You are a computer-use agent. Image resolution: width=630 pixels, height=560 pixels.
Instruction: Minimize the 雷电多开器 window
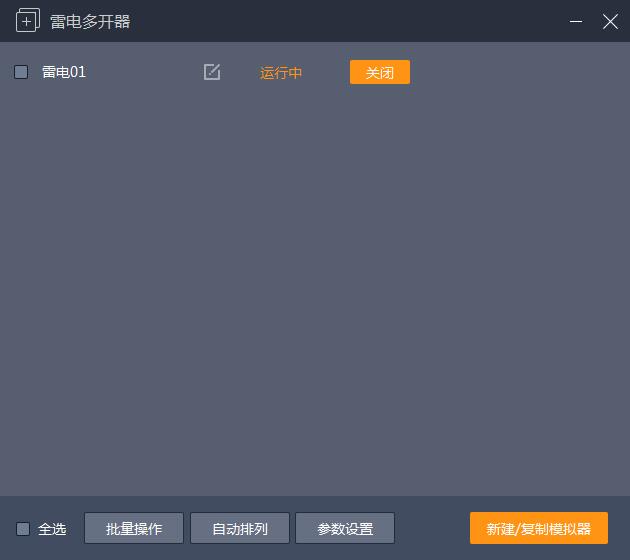pyautogui.click(x=576, y=21)
